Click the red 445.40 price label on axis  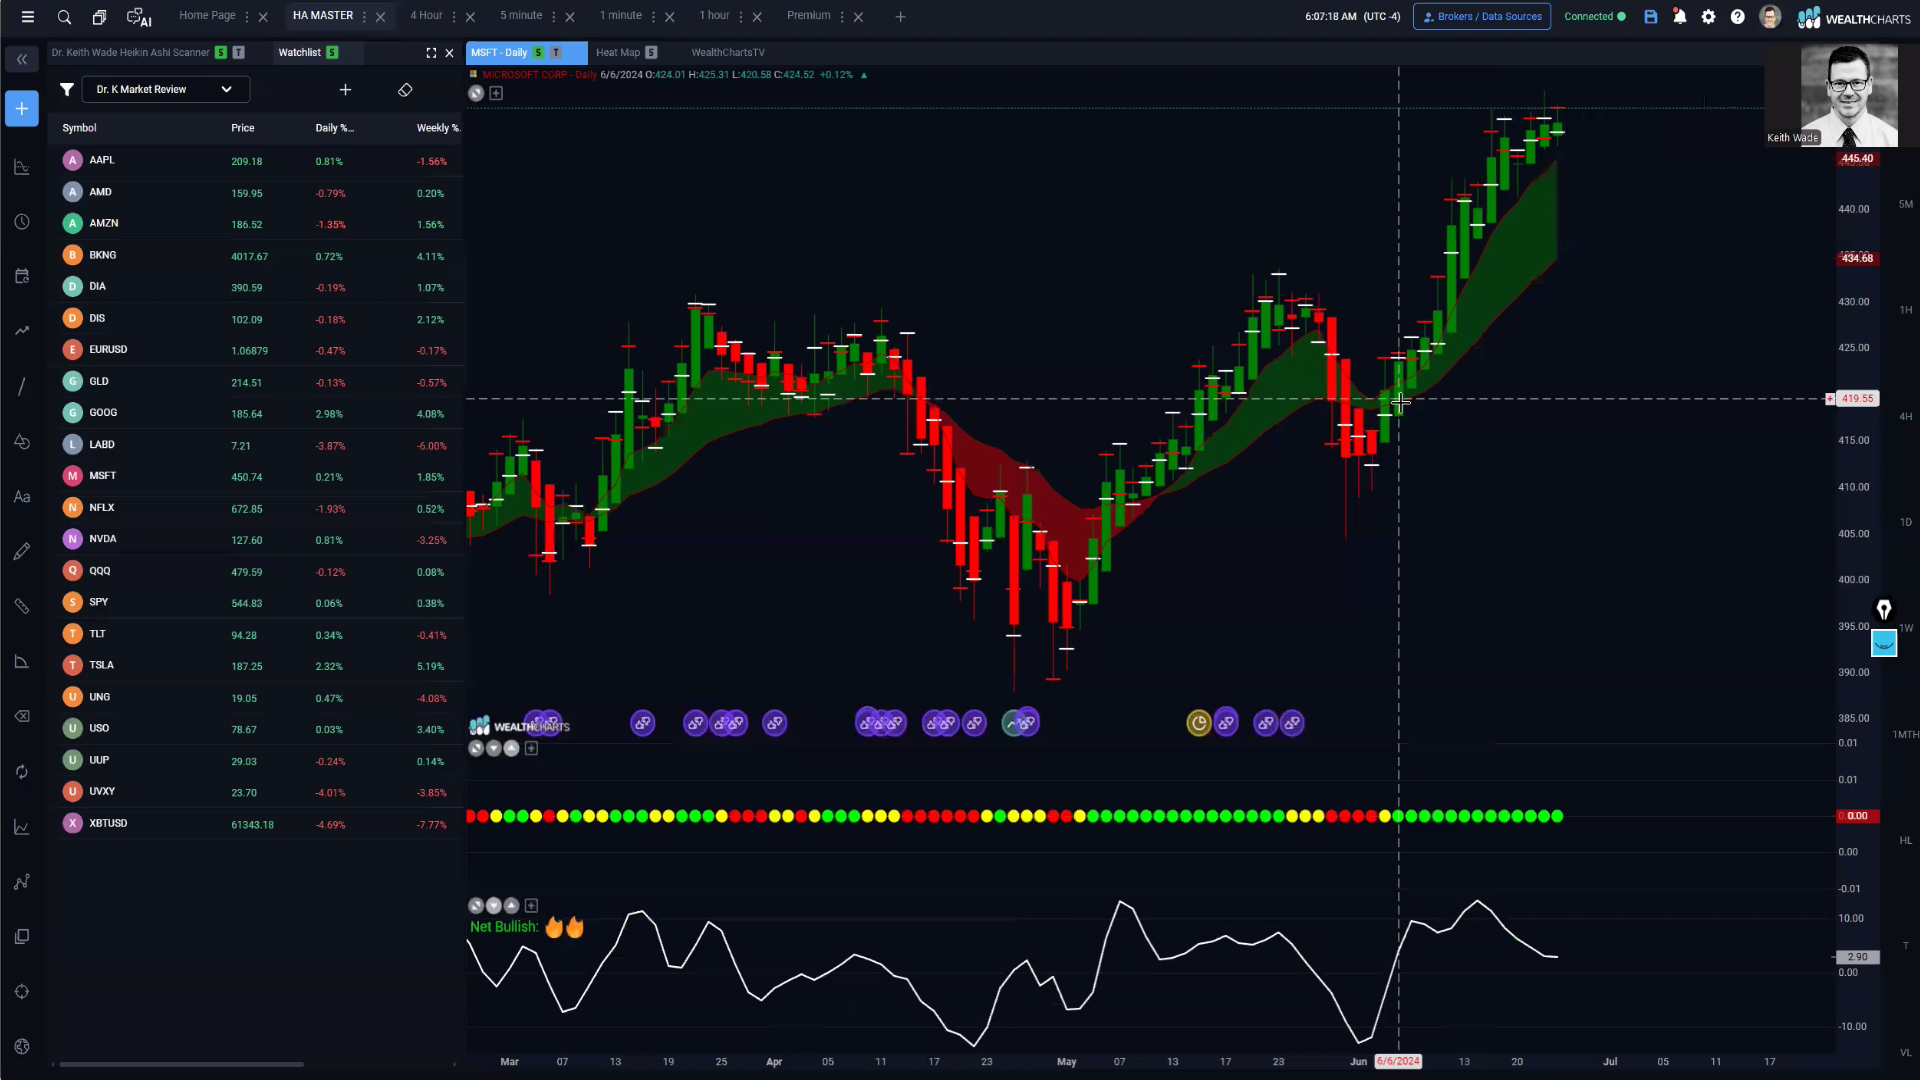pyautogui.click(x=1857, y=159)
